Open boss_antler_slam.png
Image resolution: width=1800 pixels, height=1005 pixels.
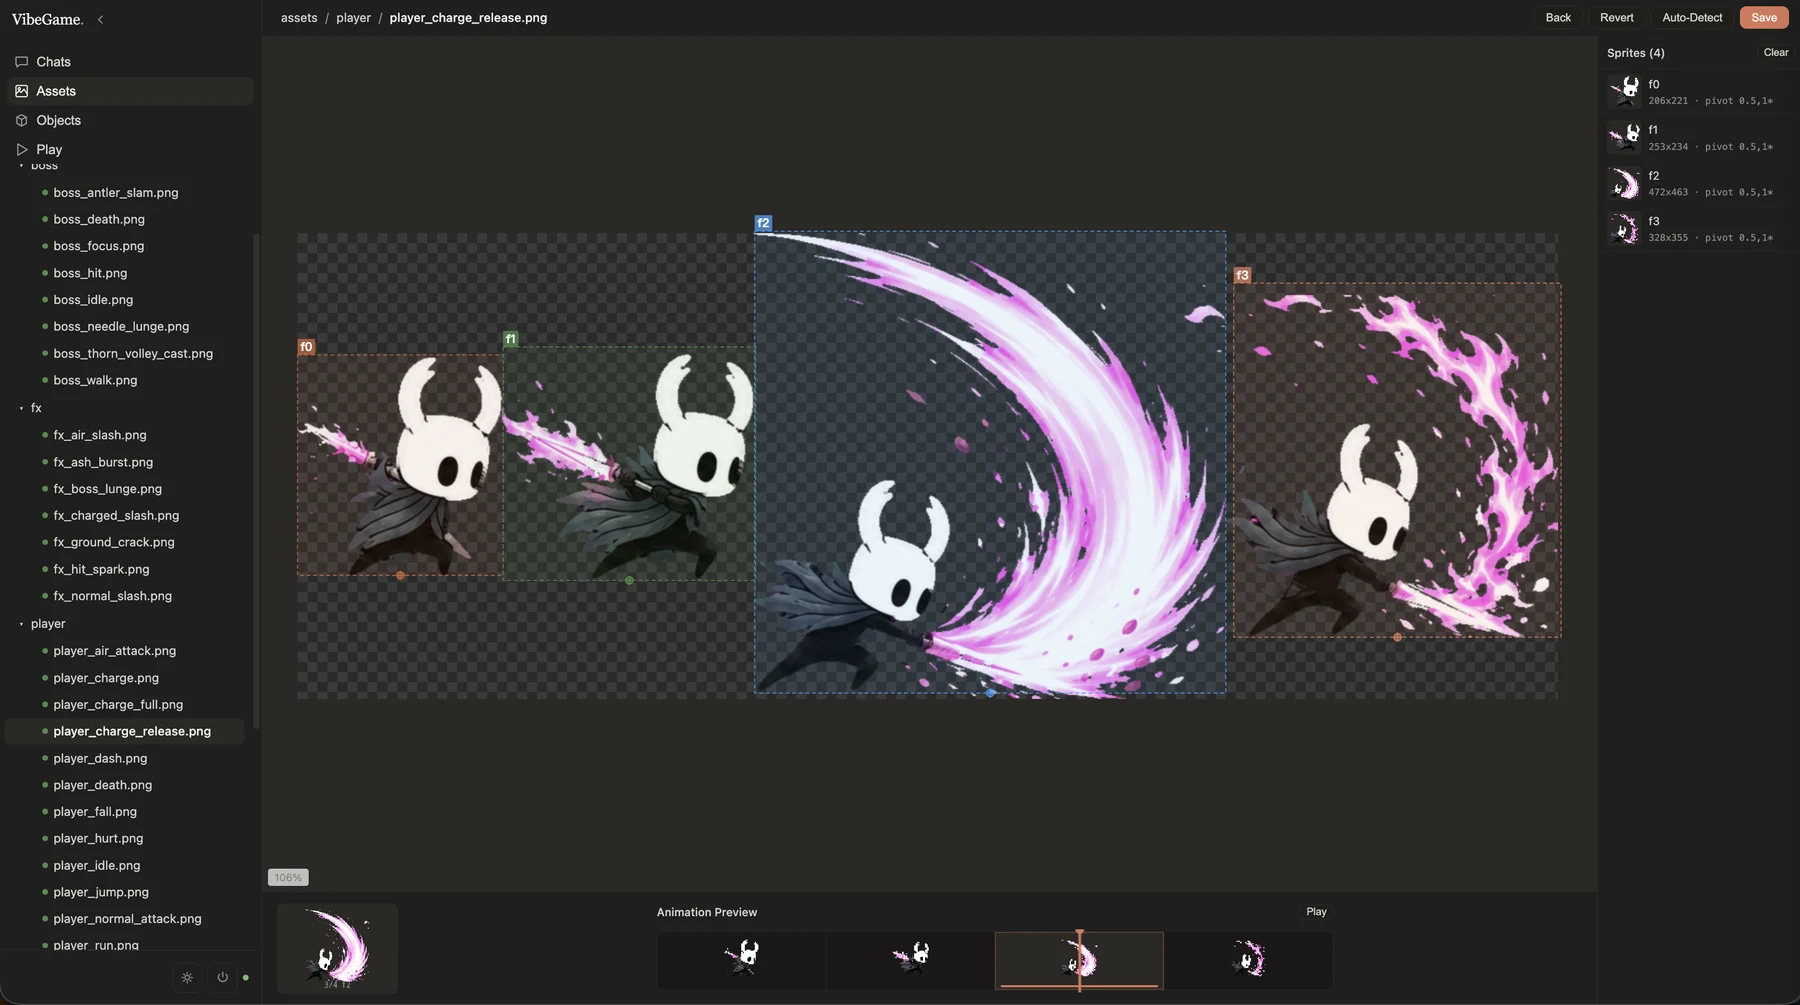(116, 193)
